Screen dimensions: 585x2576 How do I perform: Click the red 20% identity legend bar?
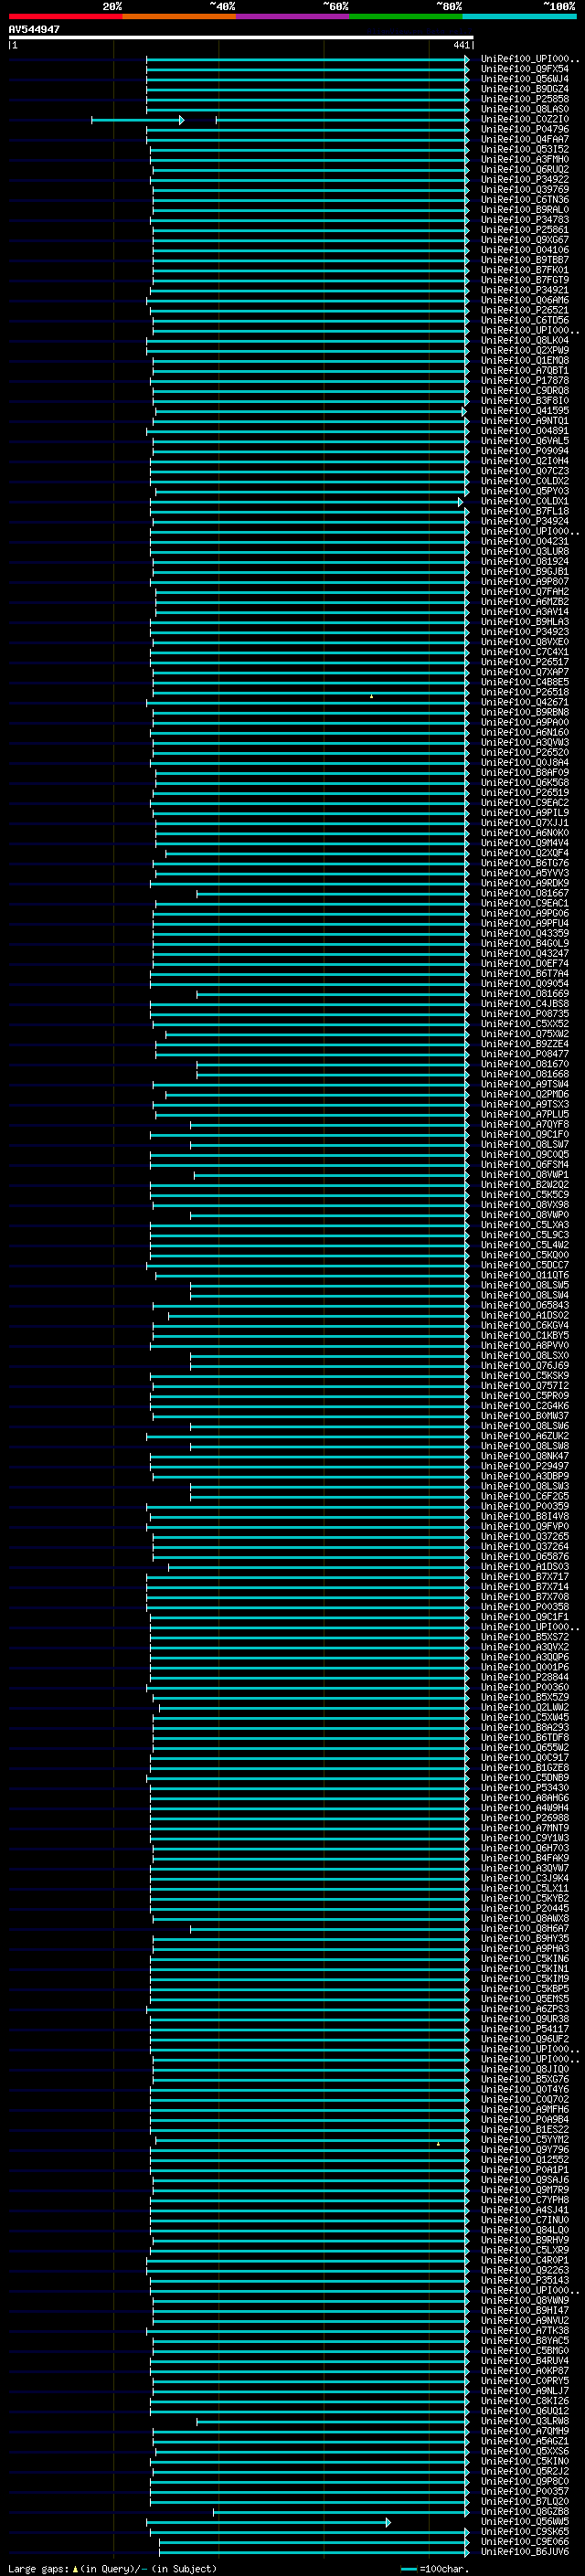65,16
